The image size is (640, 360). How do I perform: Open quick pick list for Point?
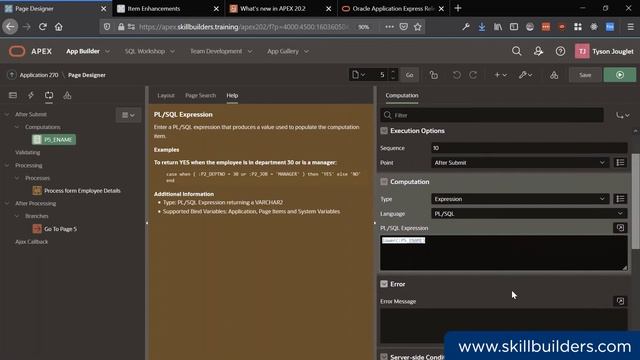tap(620, 162)
